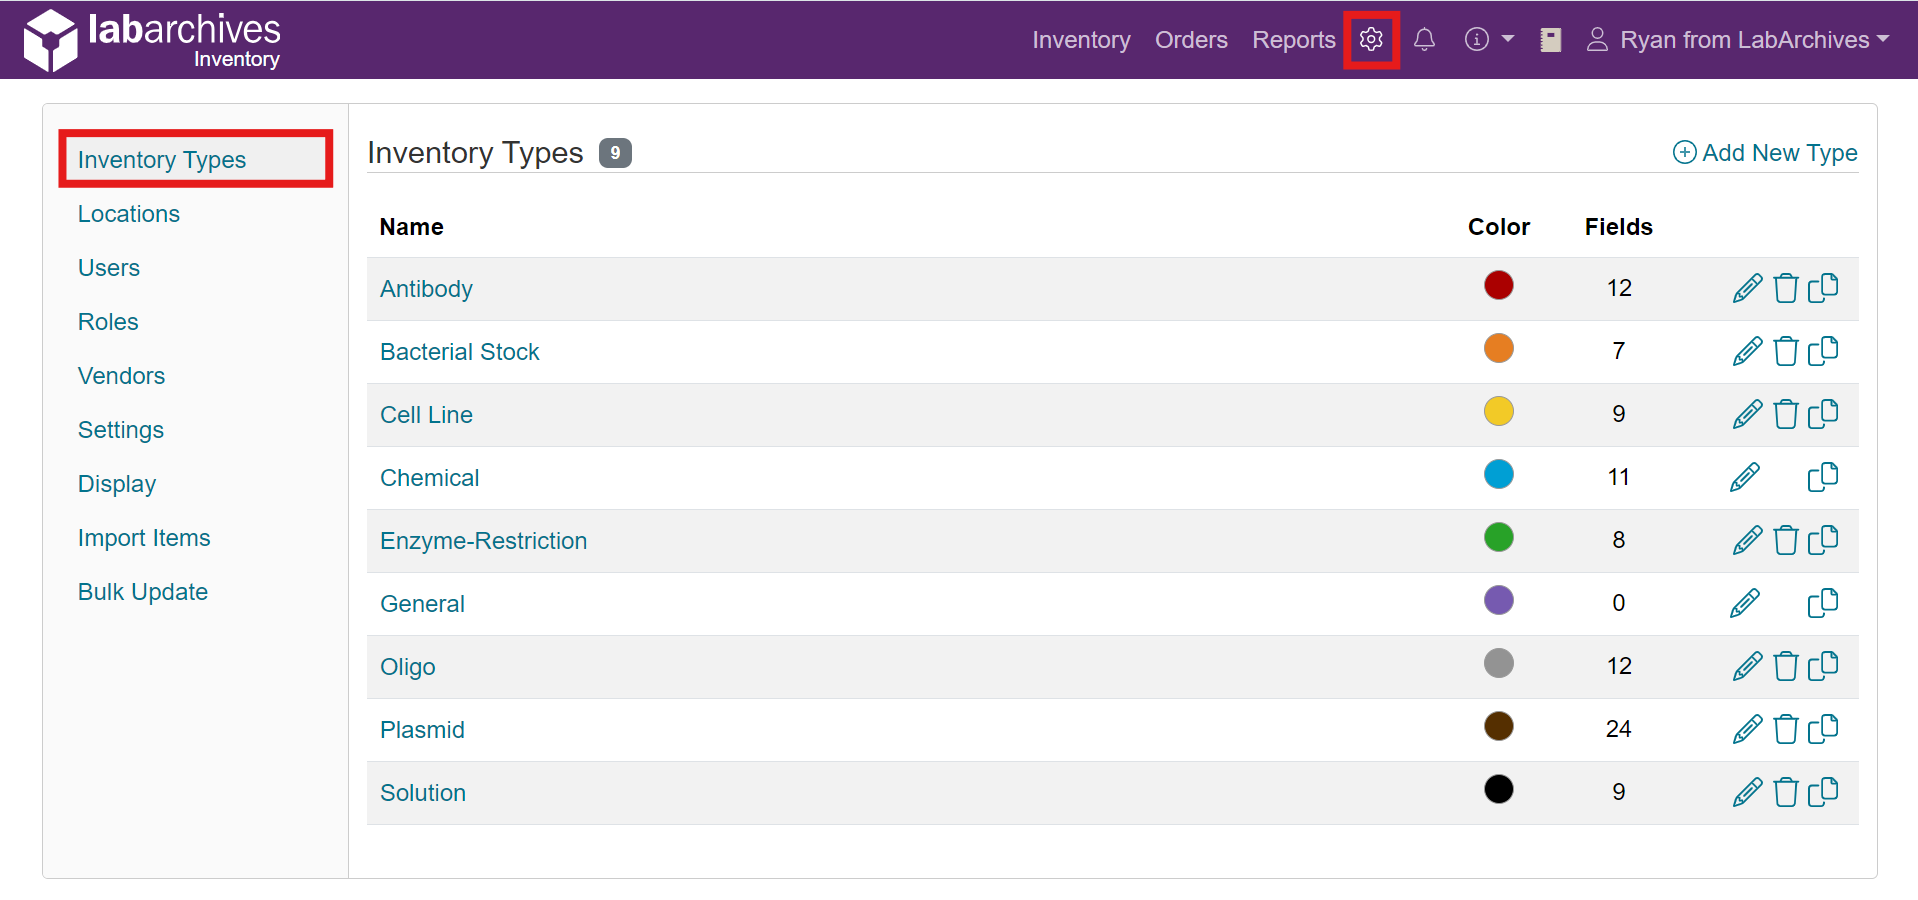The image size is (1918, 900).
Task: Delete the Bacterial Stock inventory type
Action: click(x=1785, y=351)
